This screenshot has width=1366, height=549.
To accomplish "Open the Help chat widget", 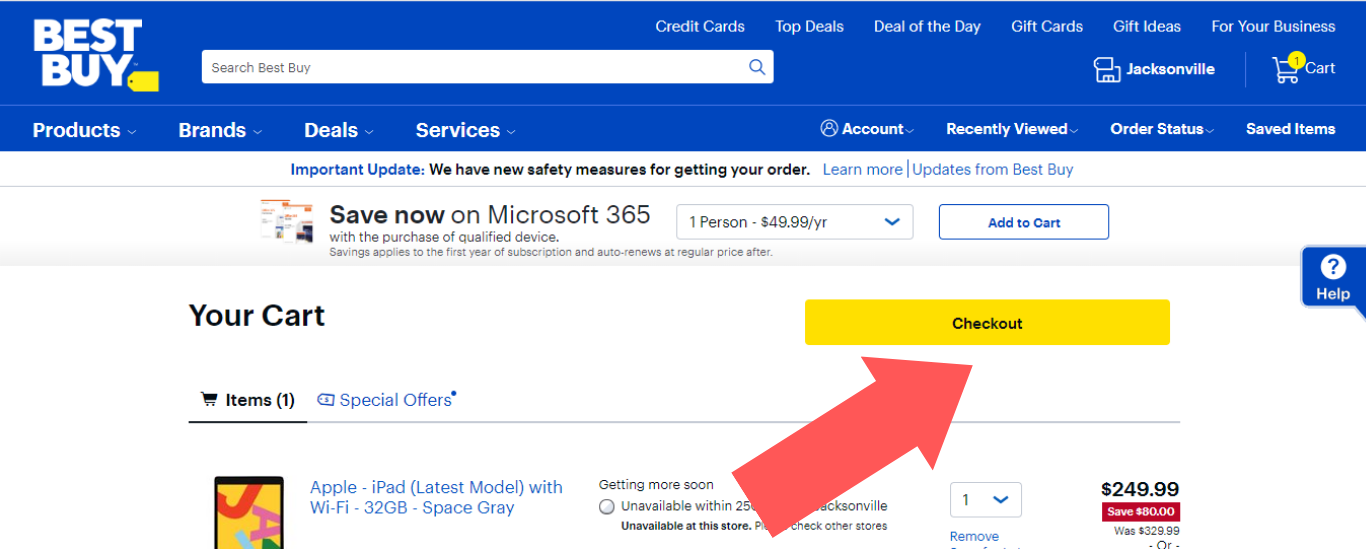I will point(1333,277).
